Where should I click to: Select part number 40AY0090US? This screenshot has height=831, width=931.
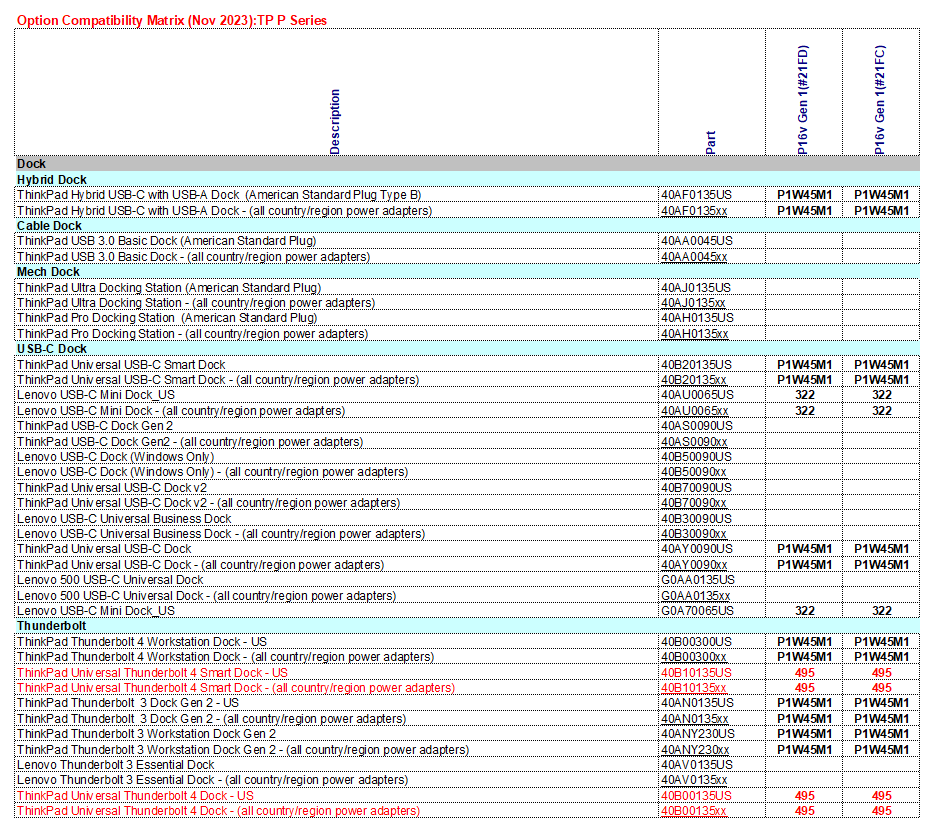pos(697,549)
